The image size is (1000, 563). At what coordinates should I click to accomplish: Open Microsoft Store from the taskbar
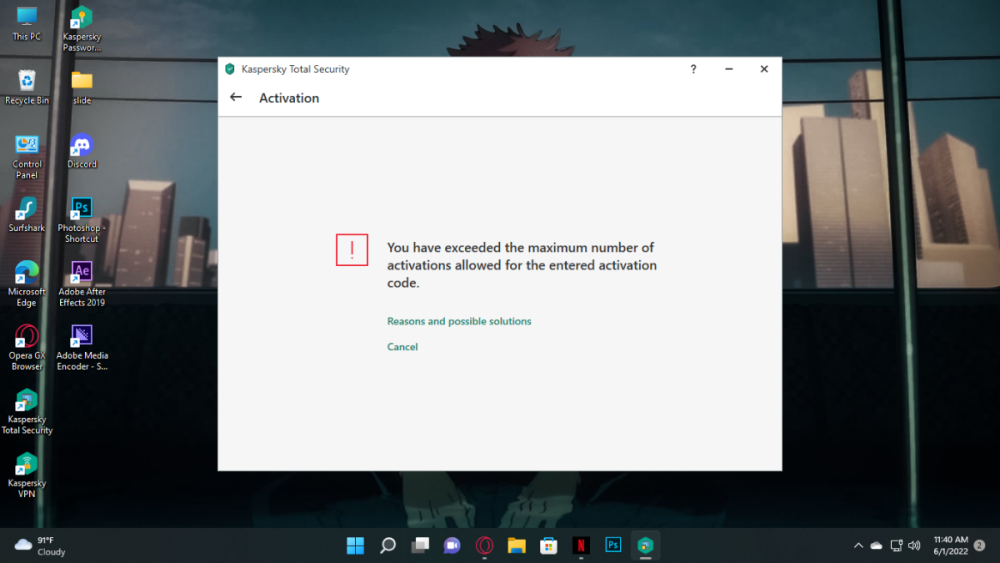(549, 545)
